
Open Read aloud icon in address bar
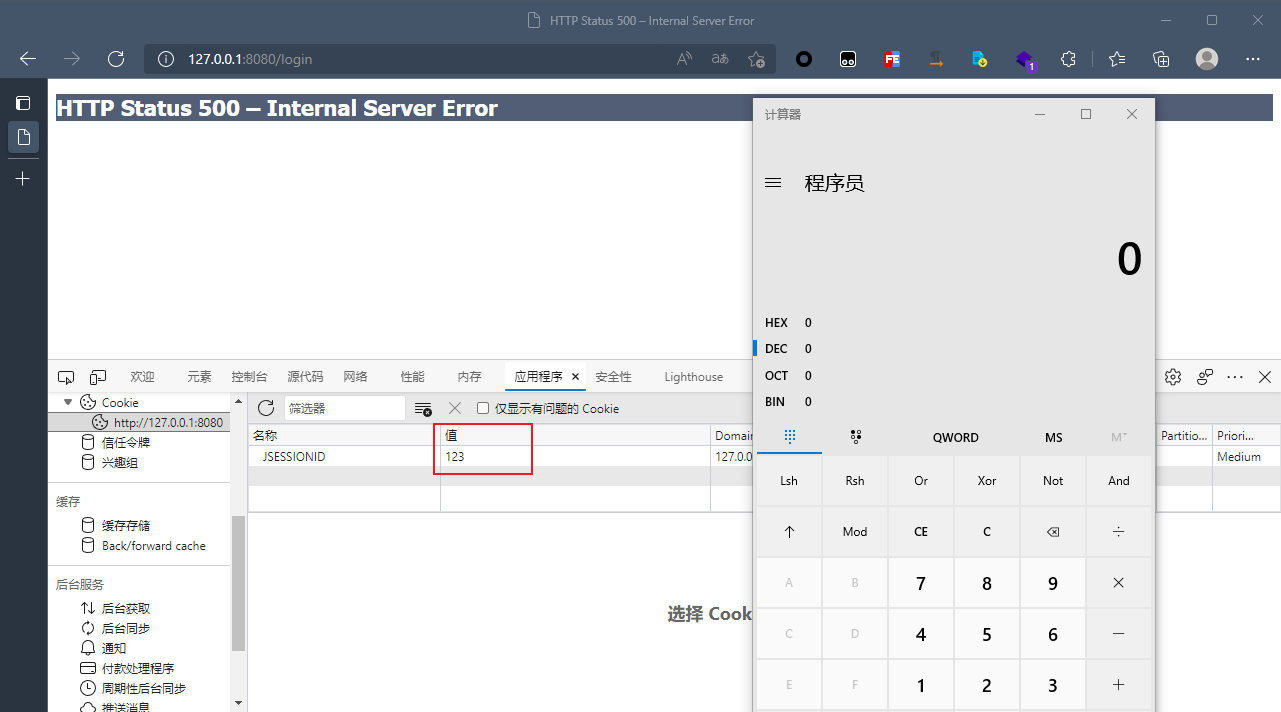click(684, 59)
